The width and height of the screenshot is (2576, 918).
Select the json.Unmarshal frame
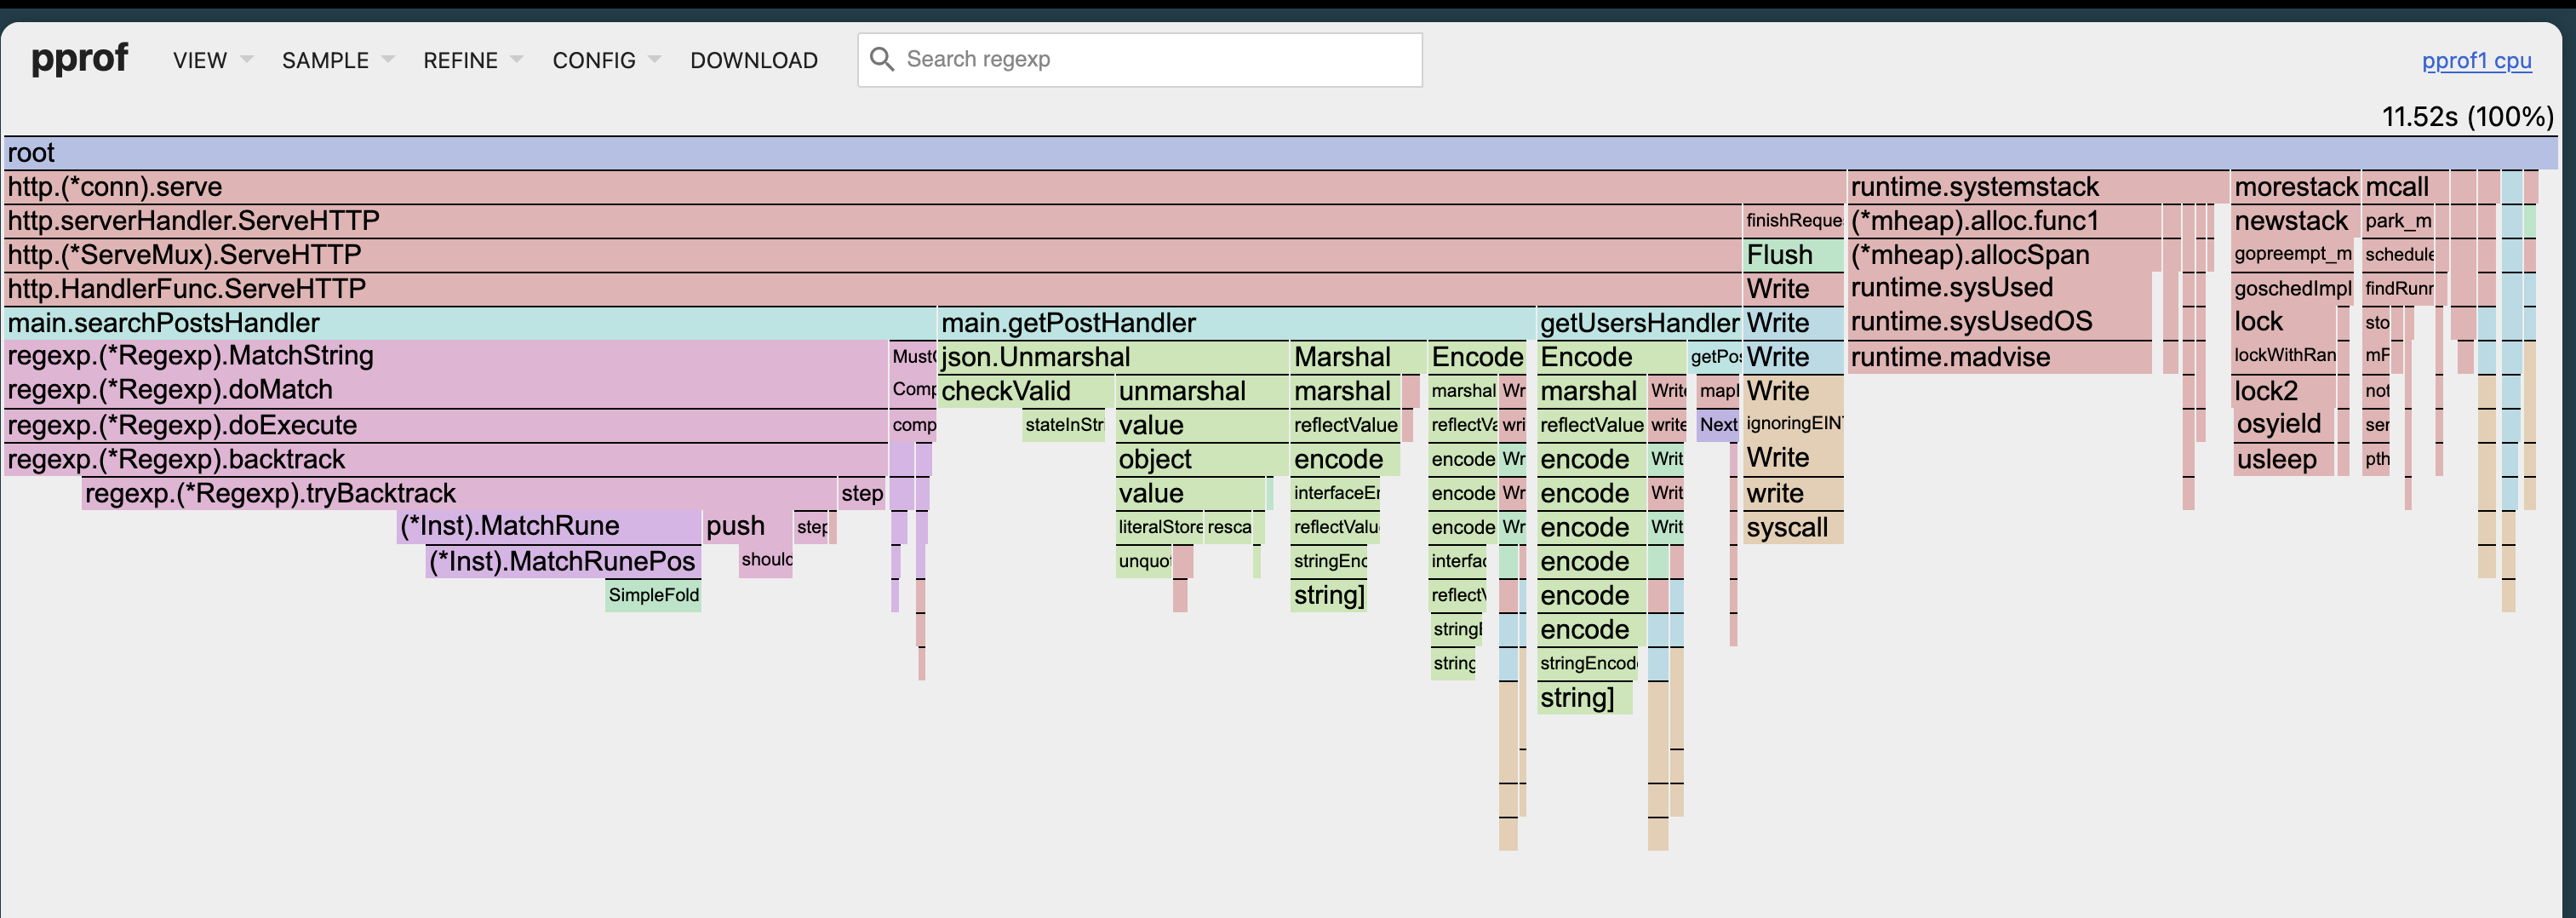[1112, 357]
